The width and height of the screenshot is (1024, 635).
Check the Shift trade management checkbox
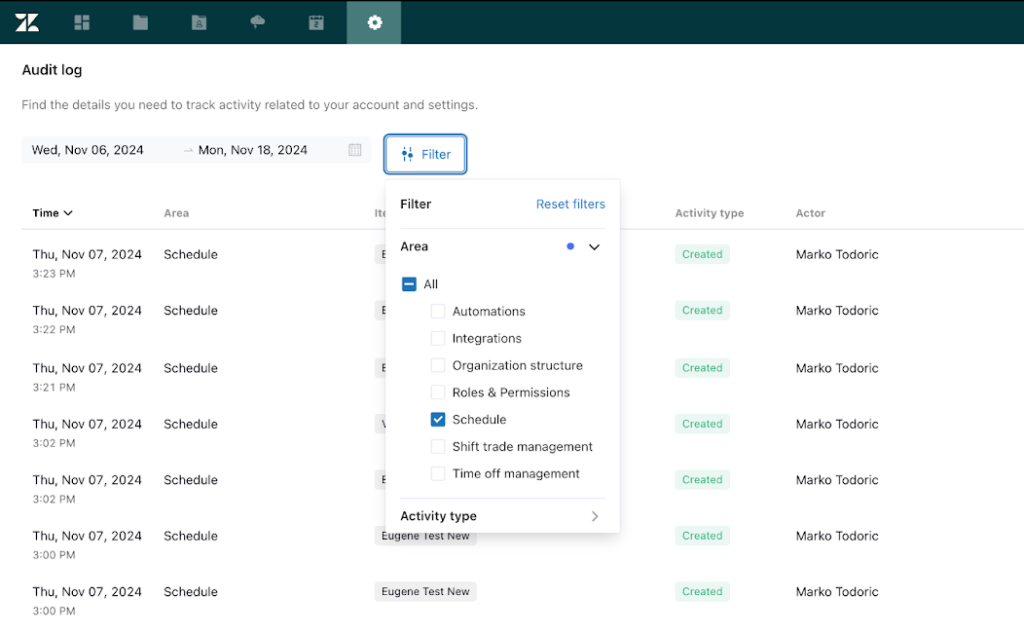click(438, 446)
